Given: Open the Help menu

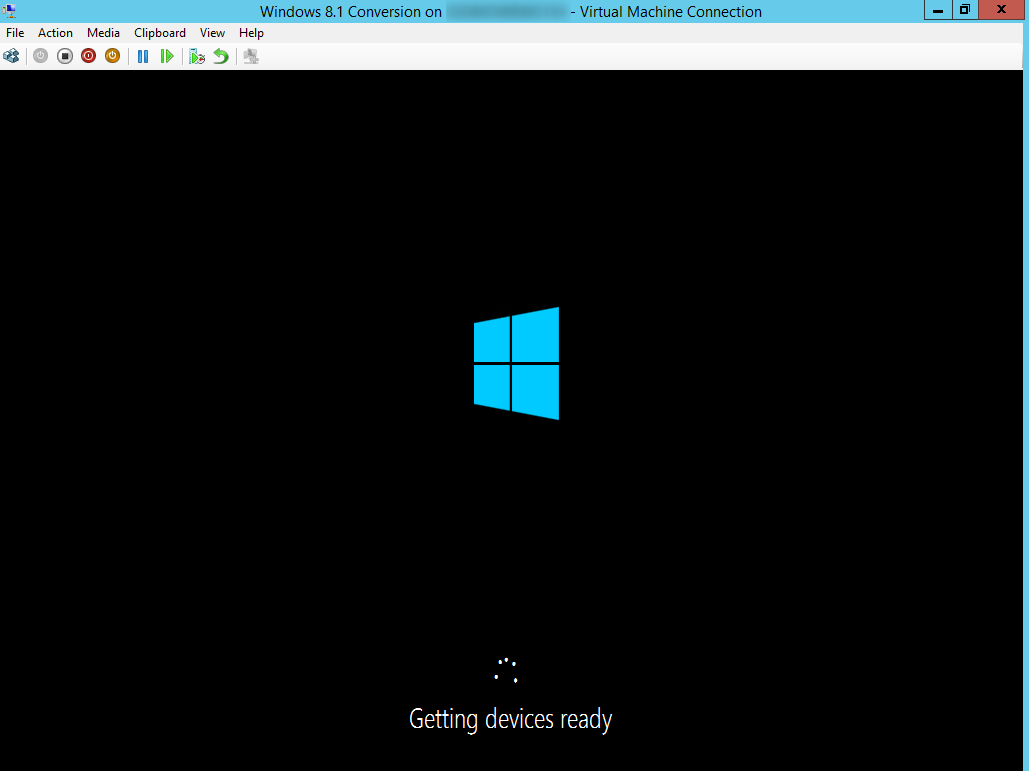Looking at the screenshot, I should point(251,33).
